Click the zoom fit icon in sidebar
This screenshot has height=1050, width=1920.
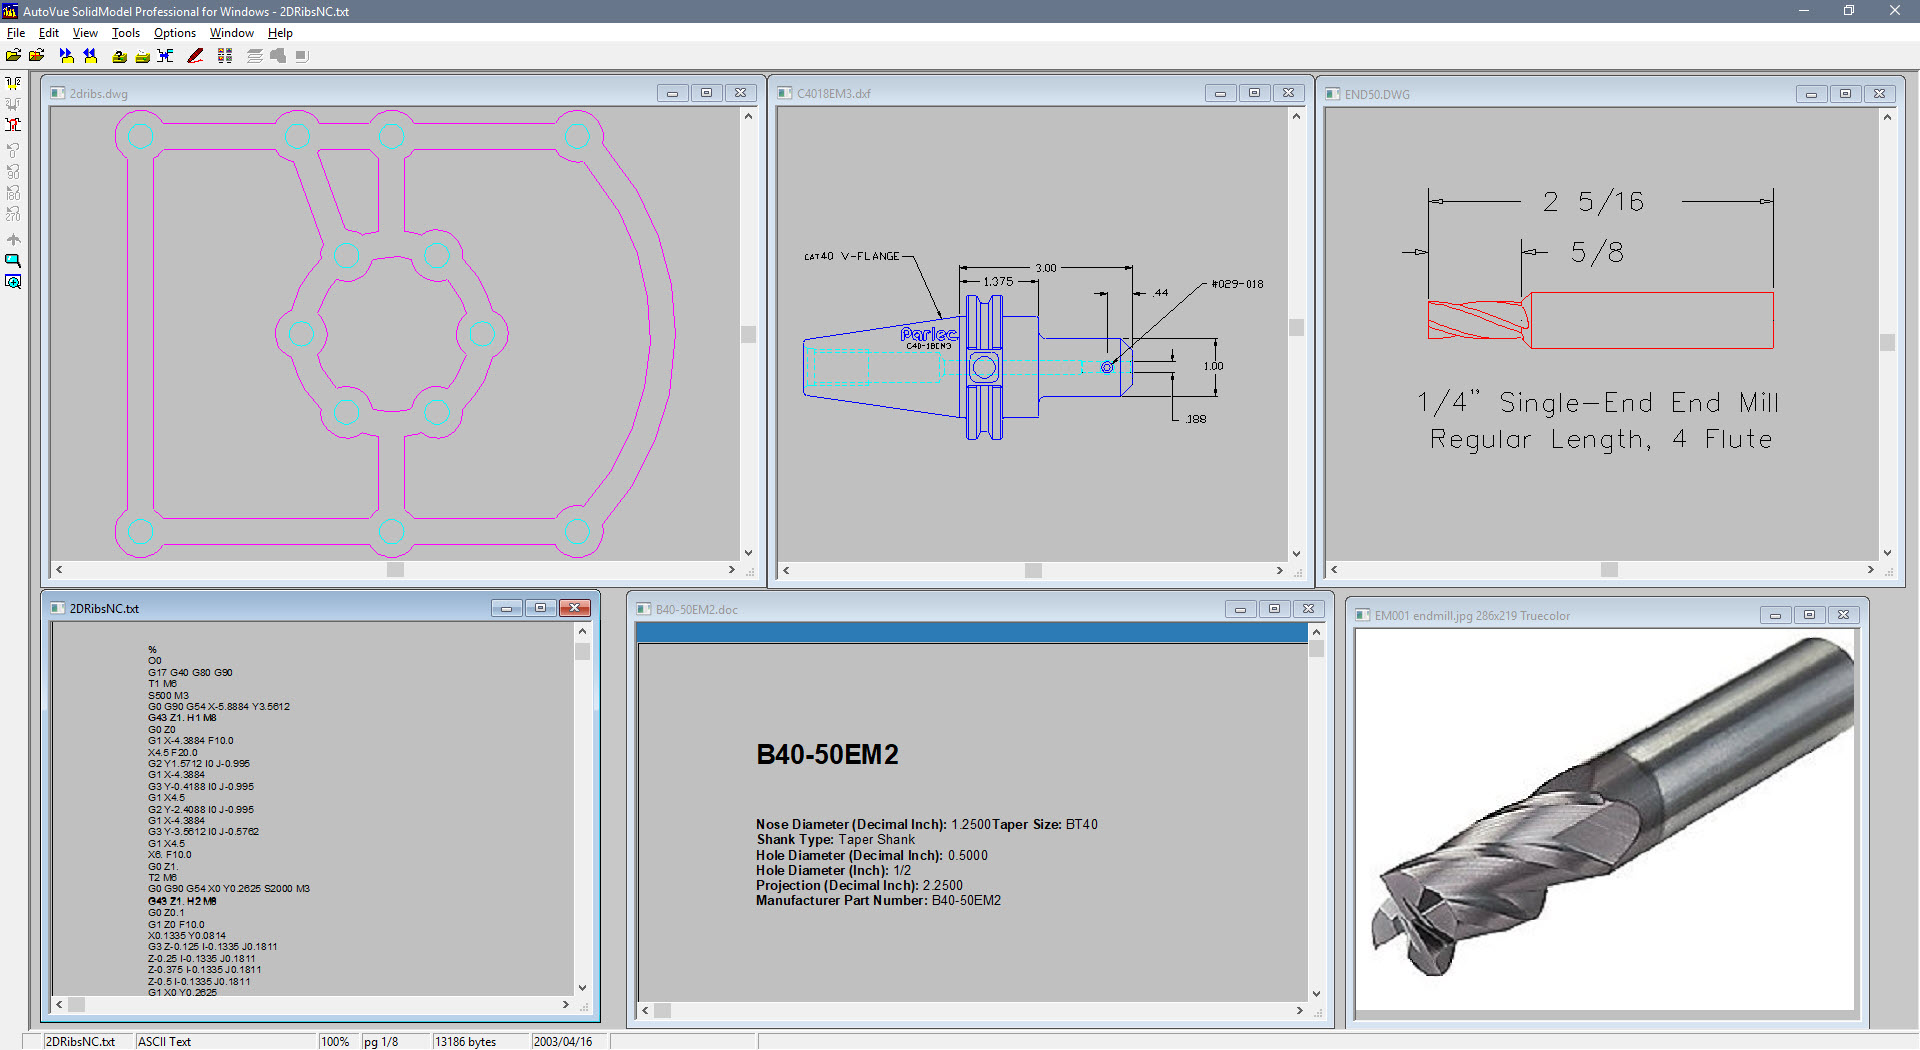coord(13,282)
